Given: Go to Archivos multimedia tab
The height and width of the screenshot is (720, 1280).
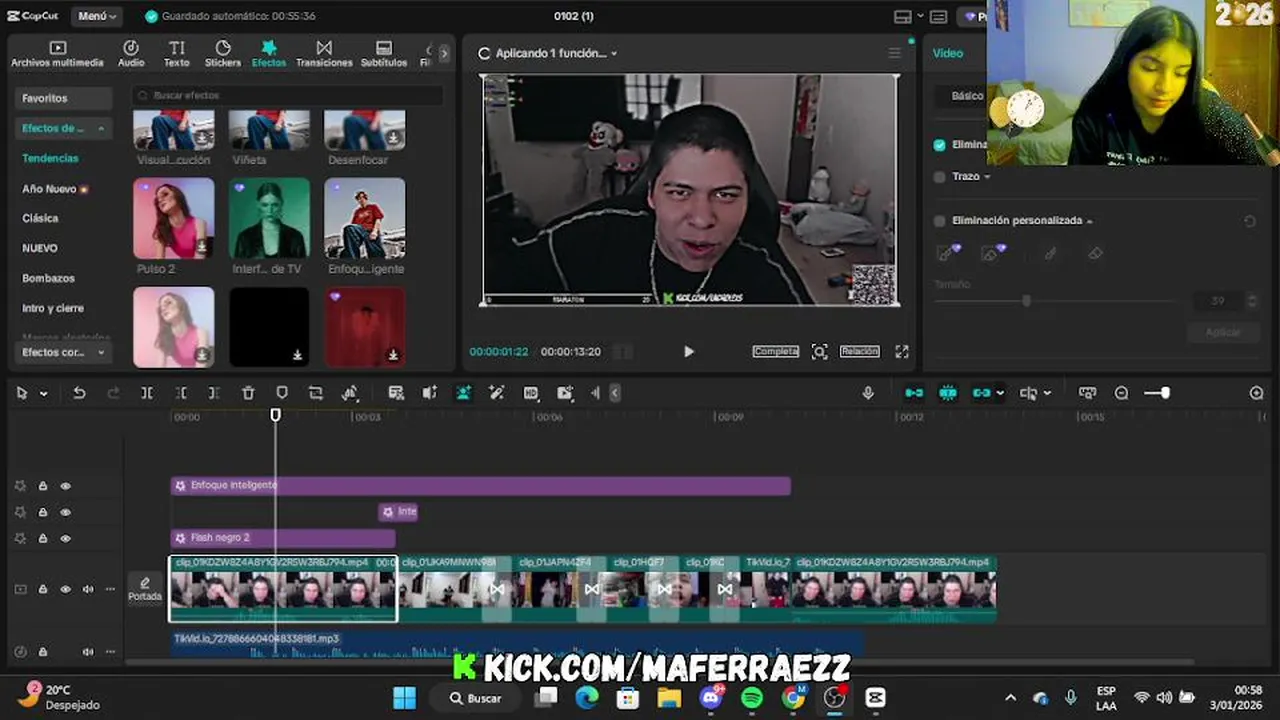Looking at the screenshot, I should 57,53.
